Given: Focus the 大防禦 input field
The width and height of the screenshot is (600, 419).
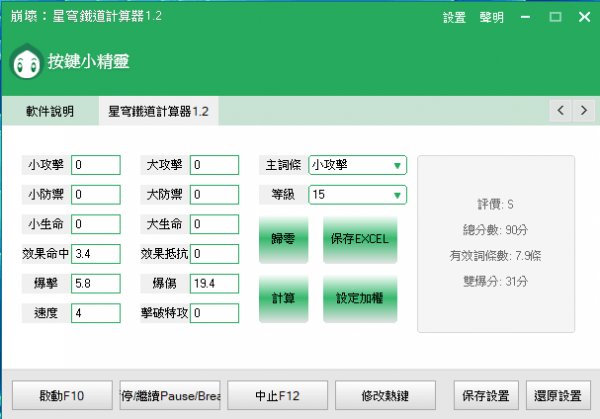Looking at the screenshot, I should click(214, 194).
